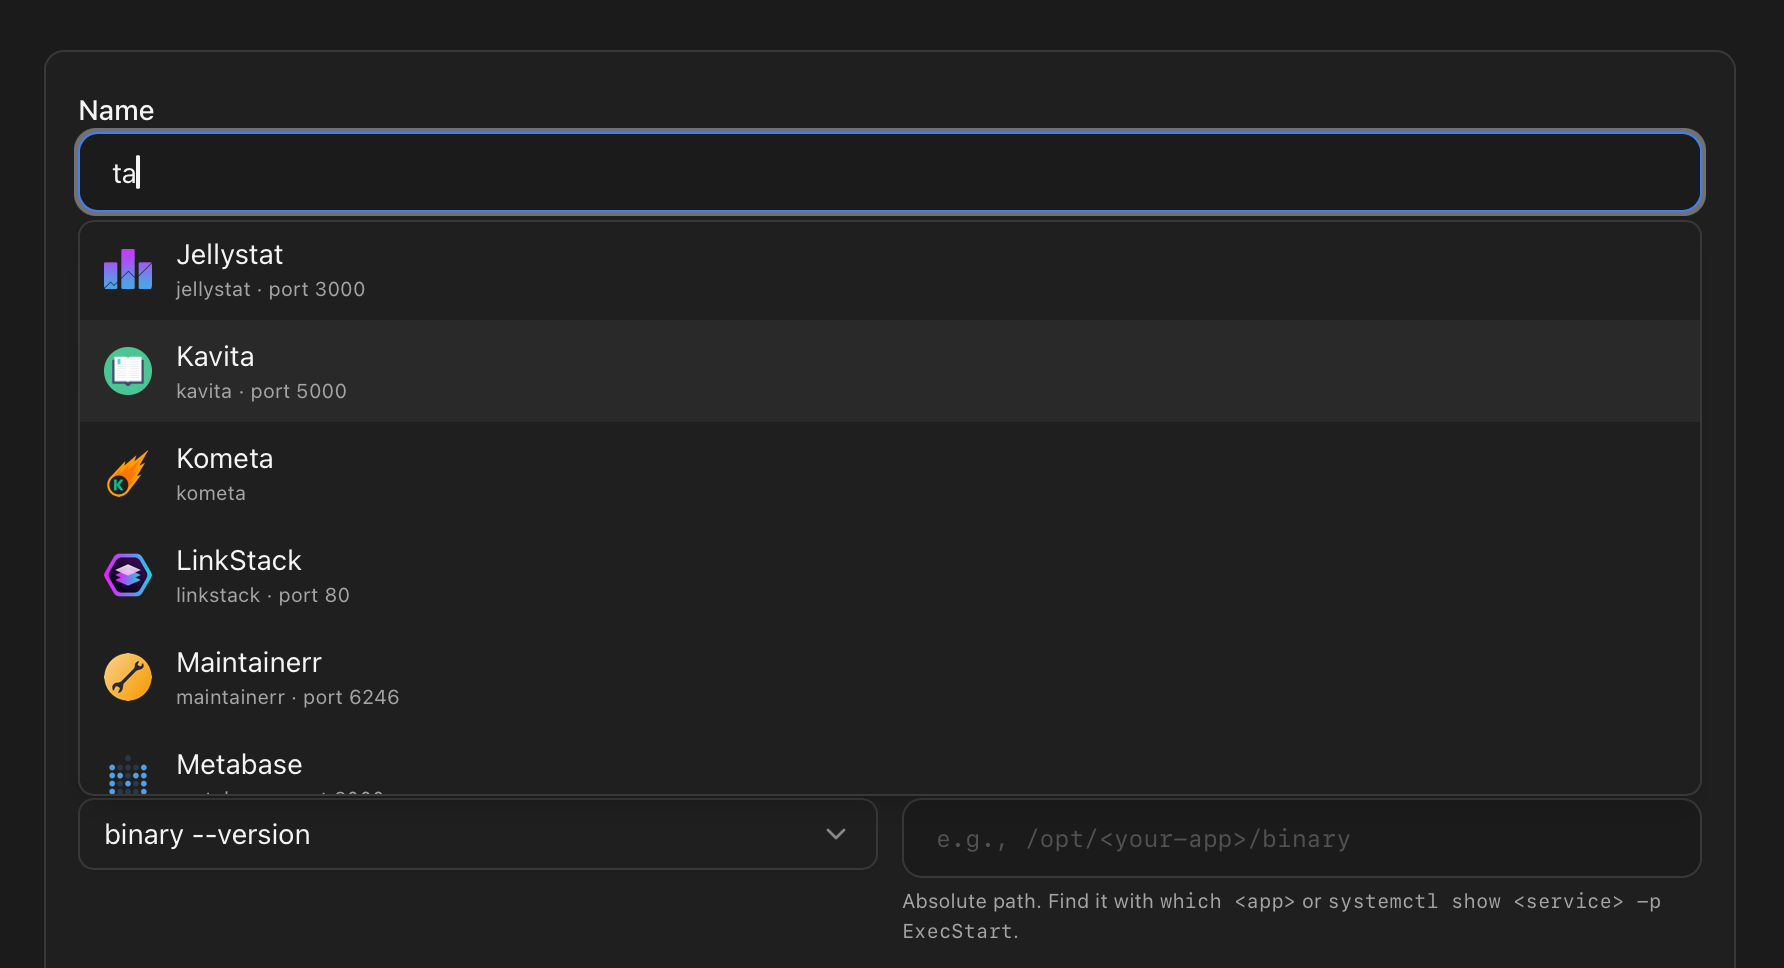The width and height of the screenshot is (1784, 968).
Task: Click the 'linkstack · port 80' subtitle
Action: coord(263,595)
